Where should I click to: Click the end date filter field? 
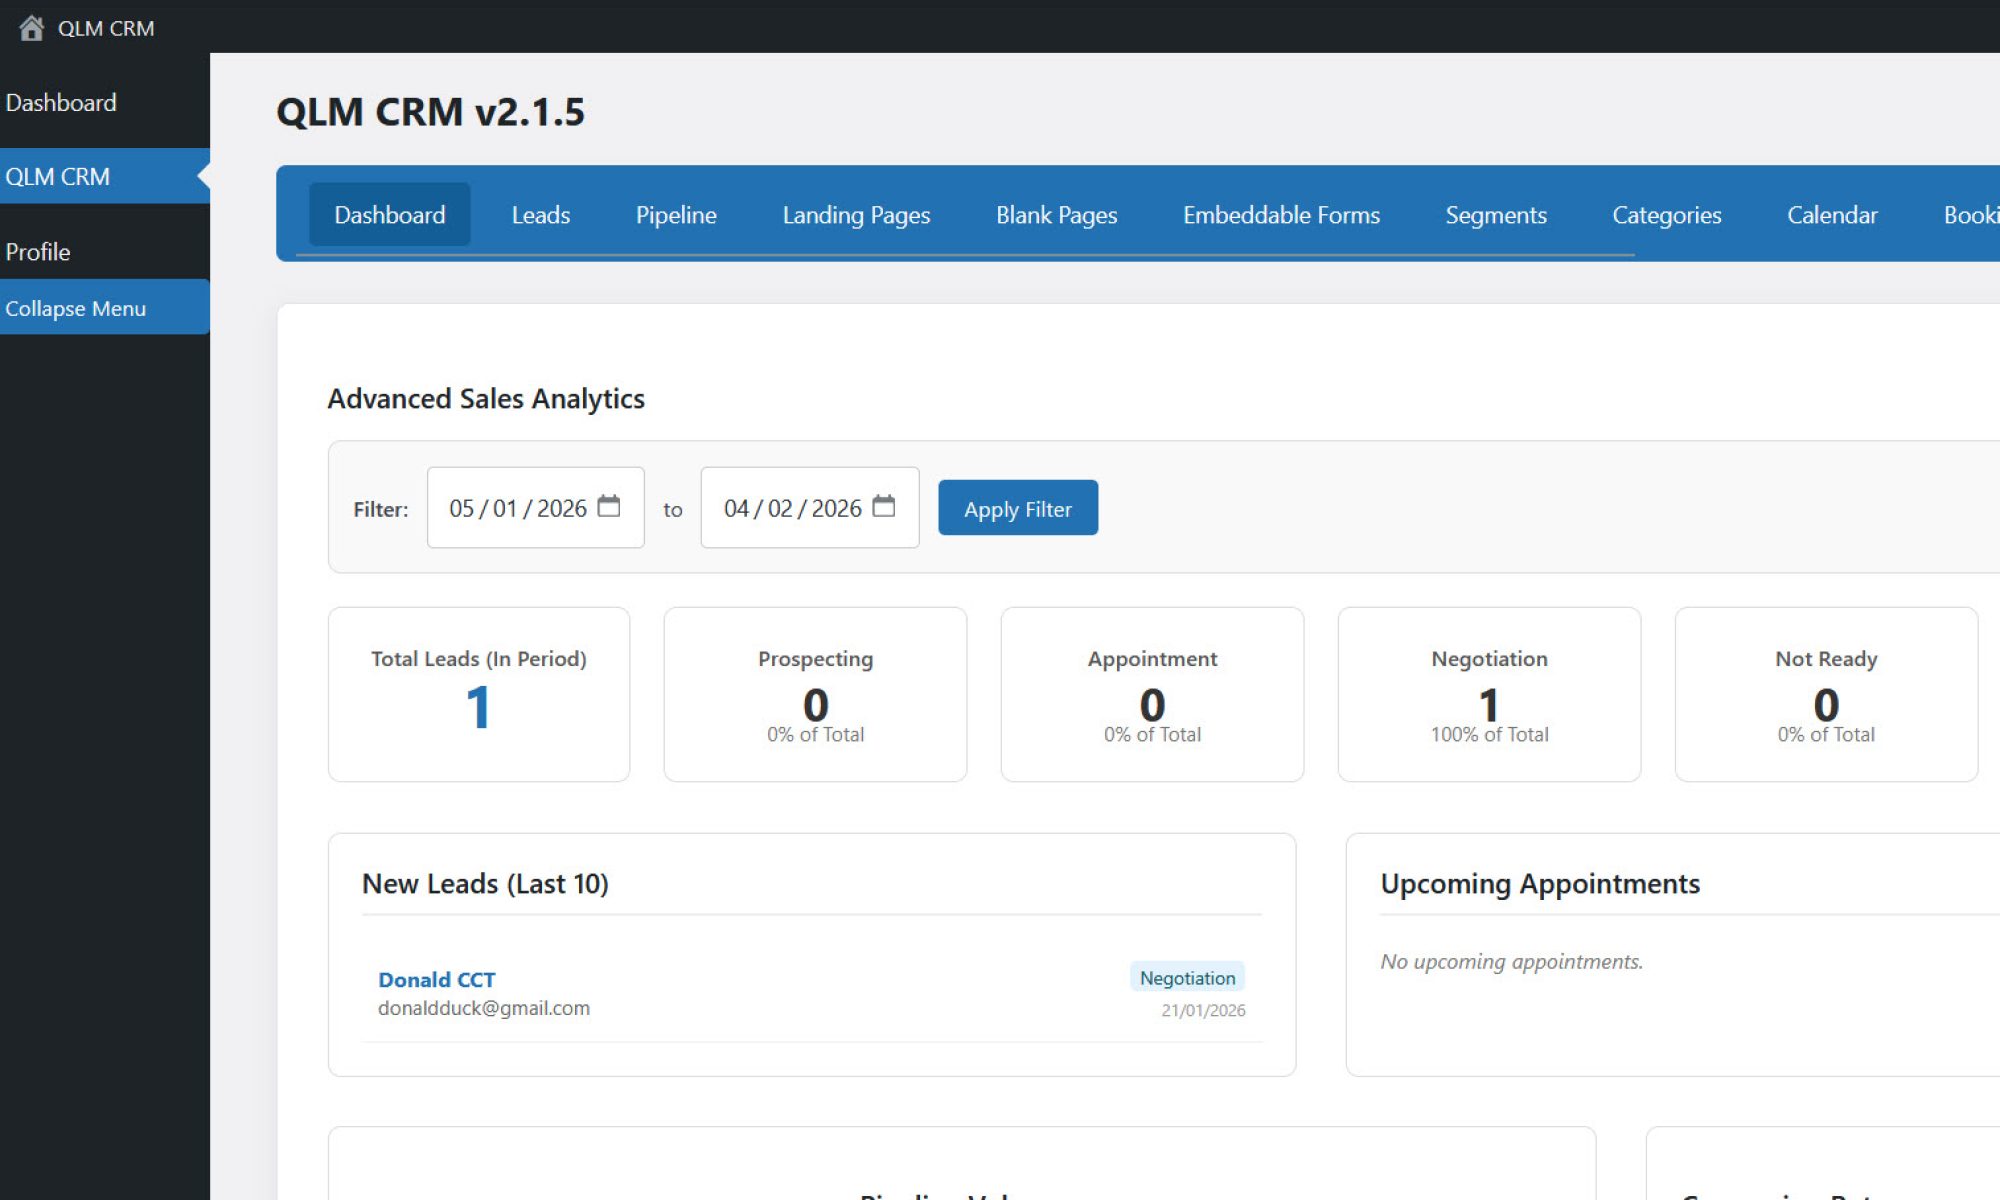(792, 508)
